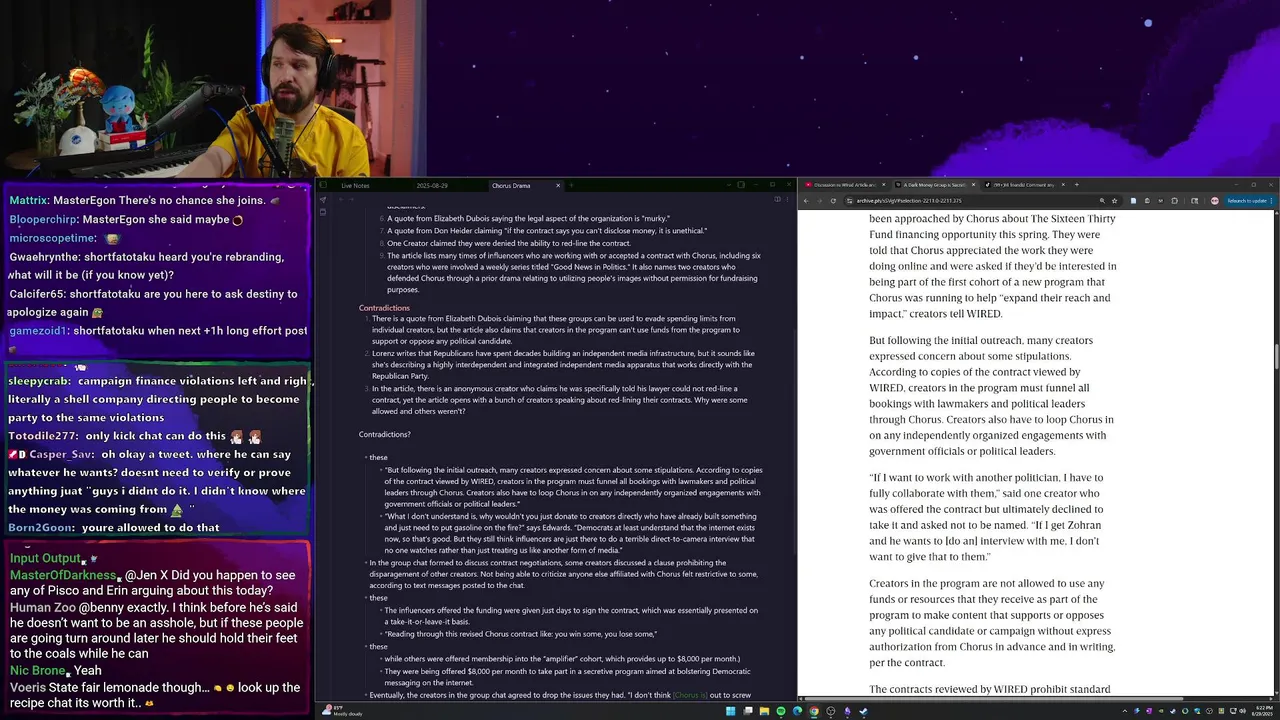Reload the archive.ph page

tap(834, 201)
